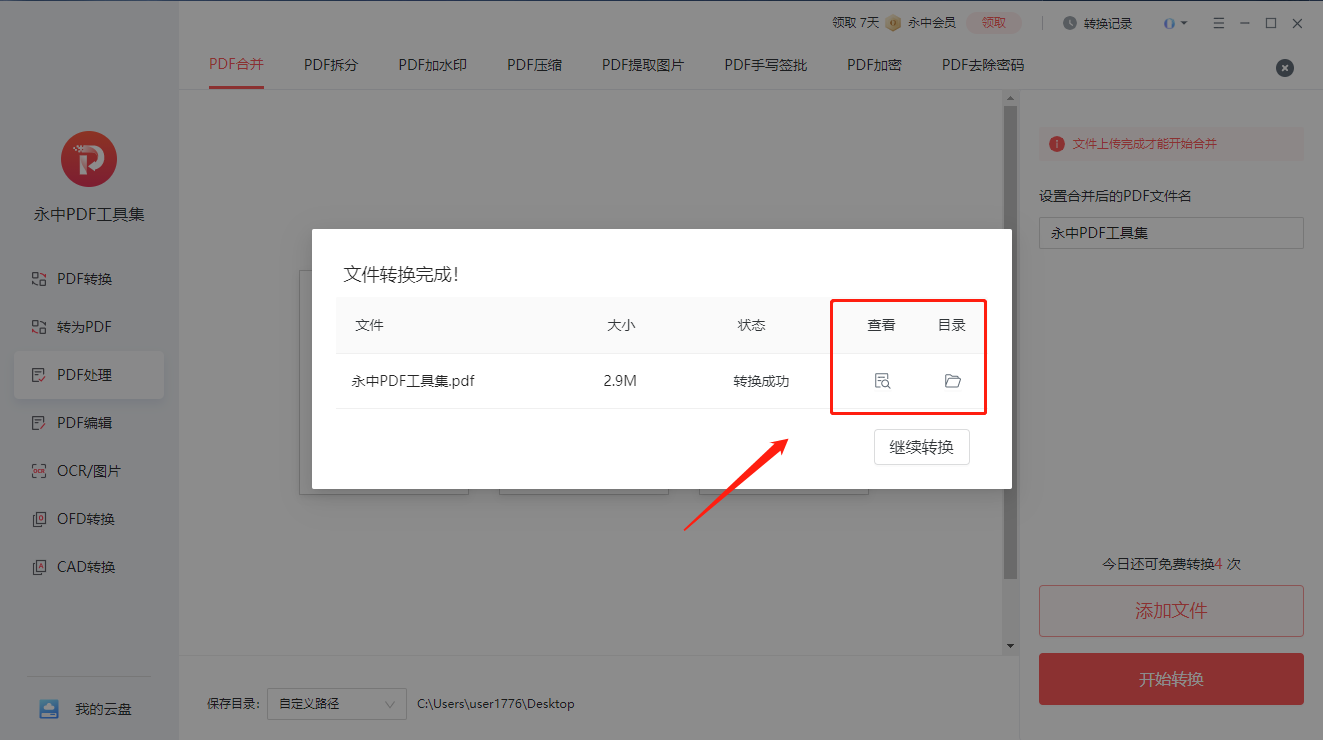This screenshot has height=740, width=1323.
Task: Click the 文件转换完成! dialog title
Action: coord(401,274)
